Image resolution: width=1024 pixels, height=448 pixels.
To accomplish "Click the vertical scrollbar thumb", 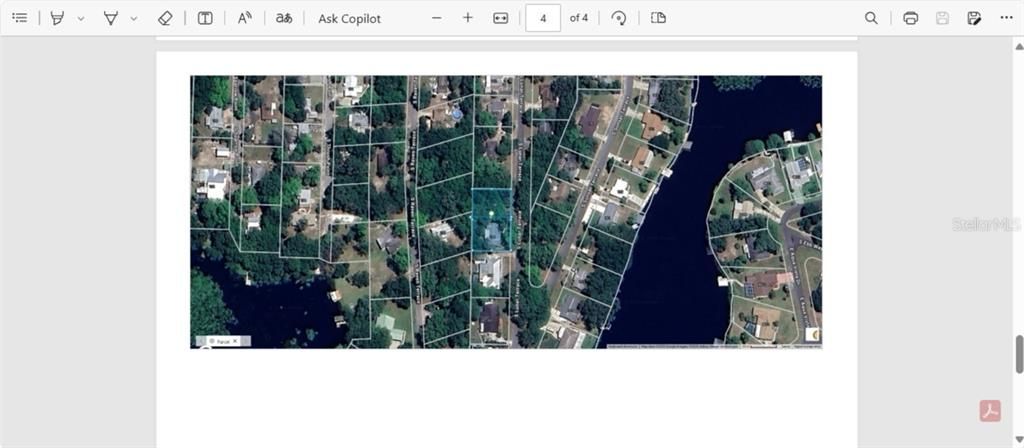I will pos(1019,352).
